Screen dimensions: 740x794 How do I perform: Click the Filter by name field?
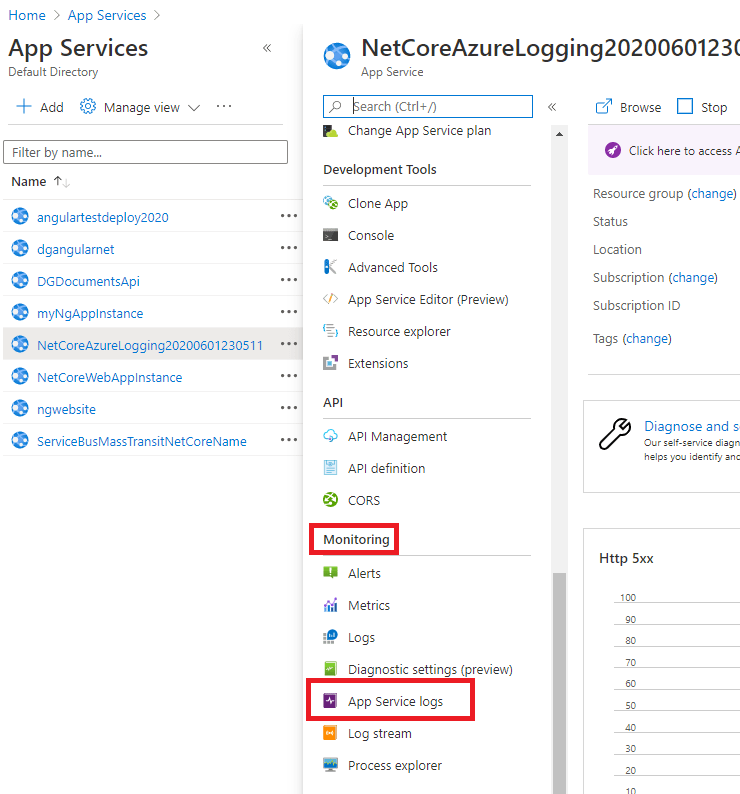pos(146,152)
